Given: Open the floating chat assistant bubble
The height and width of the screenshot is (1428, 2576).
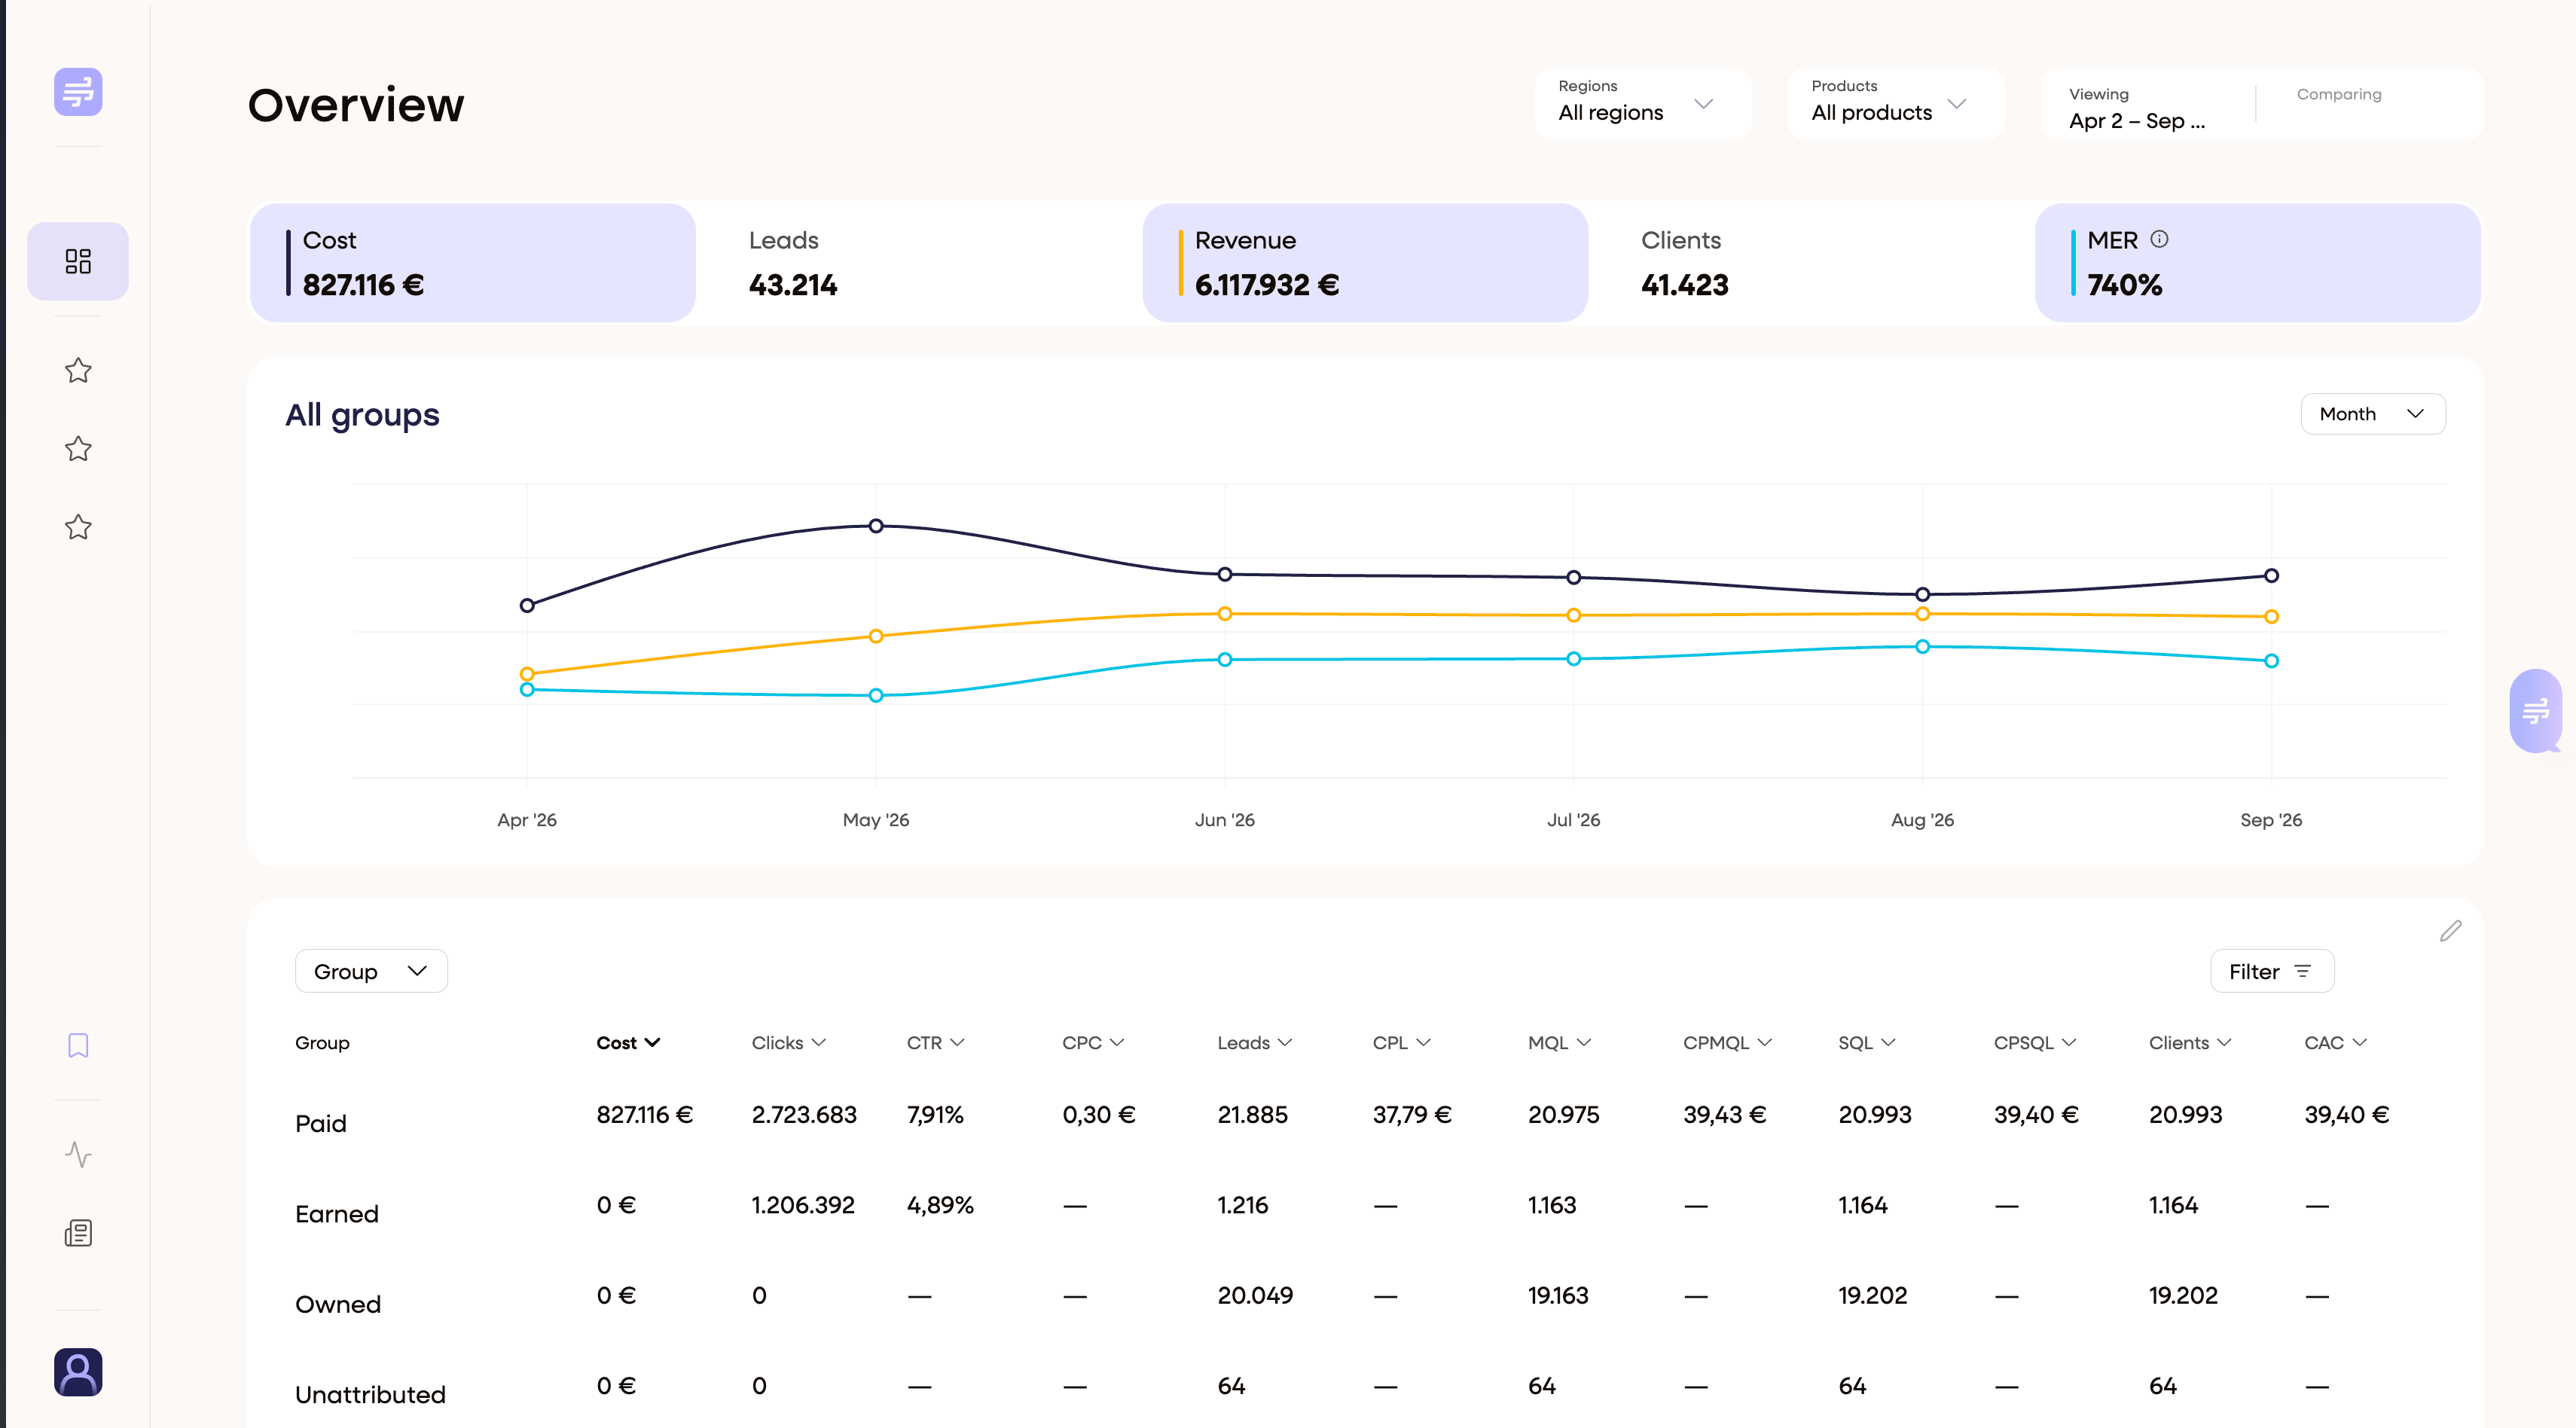Looking at the screenshot, I should point(2535,711).
